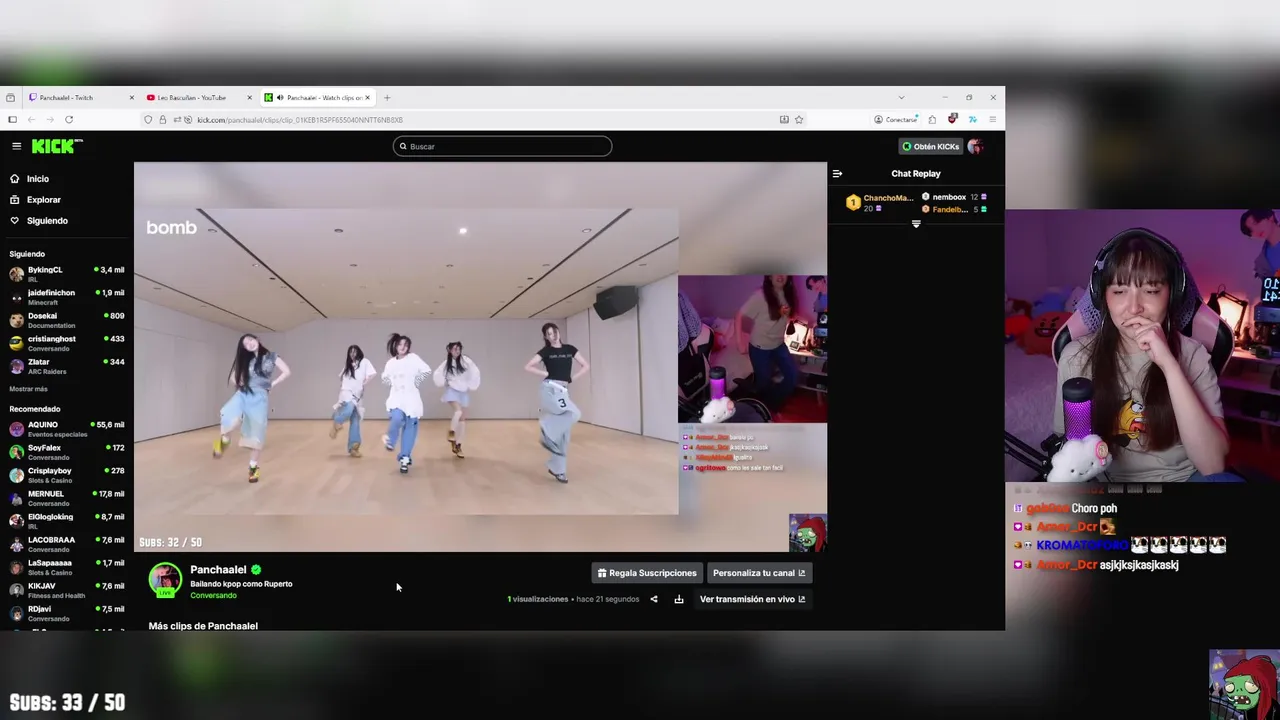
Task: Click the browser back arrow
Action: 31,120
